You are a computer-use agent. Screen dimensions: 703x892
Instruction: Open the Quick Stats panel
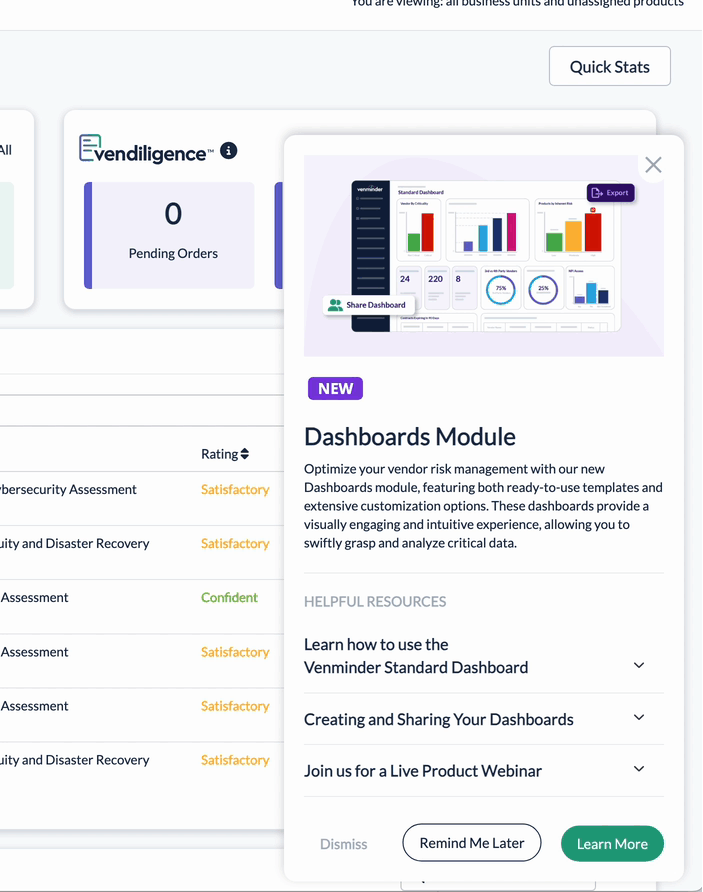(609, 67)
